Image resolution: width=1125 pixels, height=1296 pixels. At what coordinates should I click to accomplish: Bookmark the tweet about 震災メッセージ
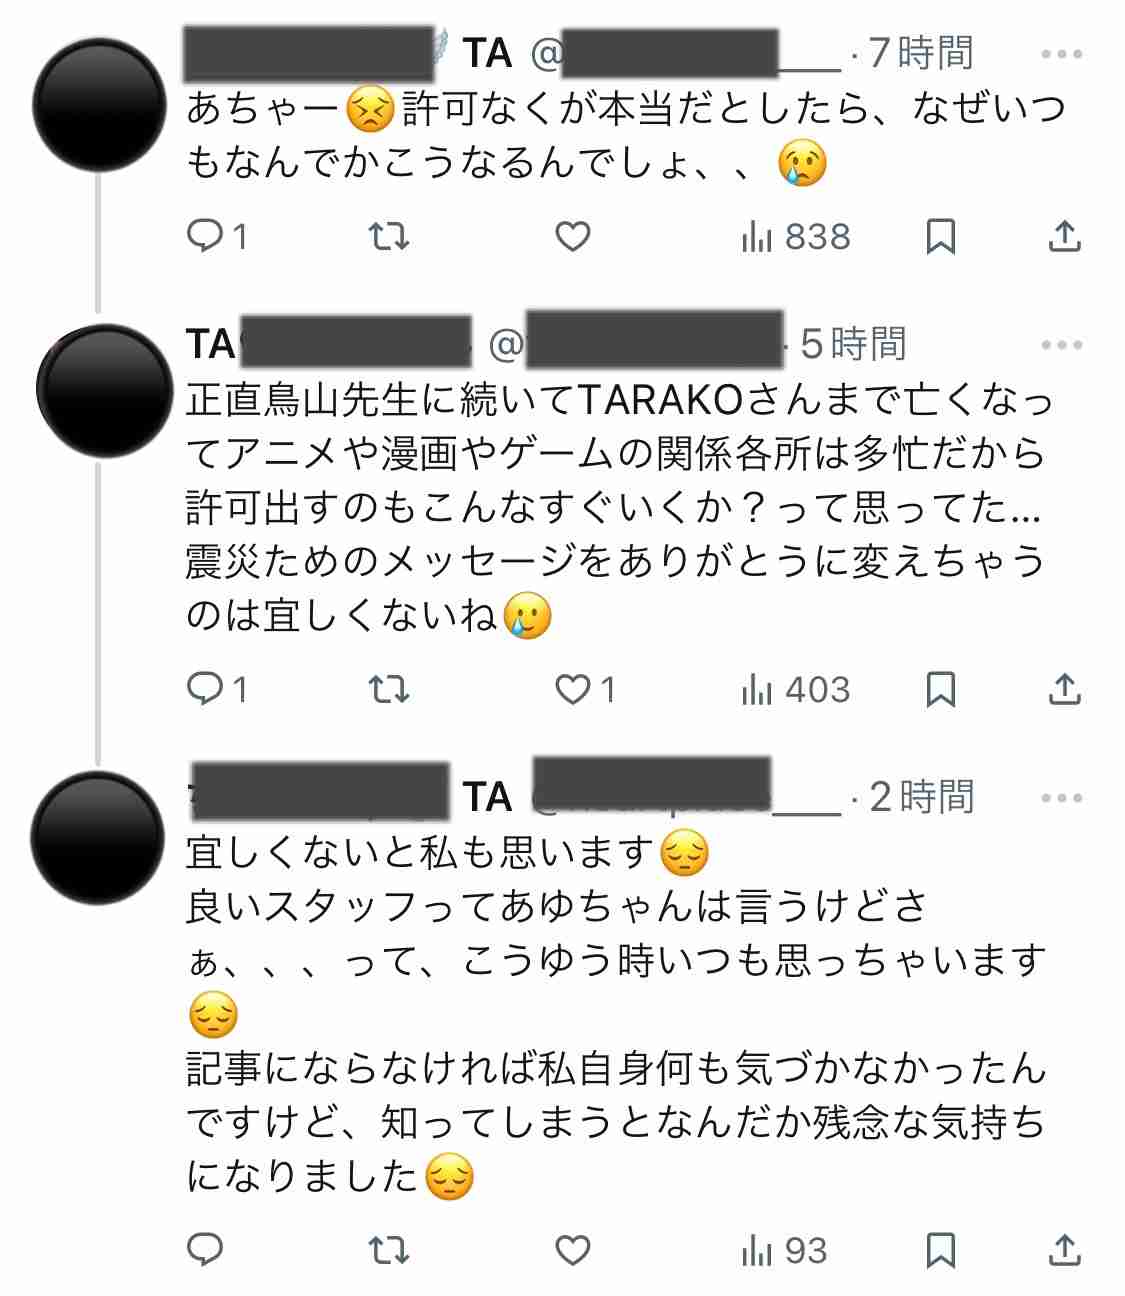[940, 689]
